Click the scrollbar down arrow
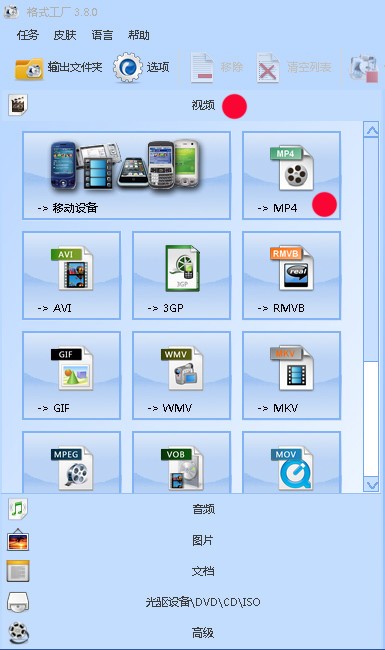 371,484
